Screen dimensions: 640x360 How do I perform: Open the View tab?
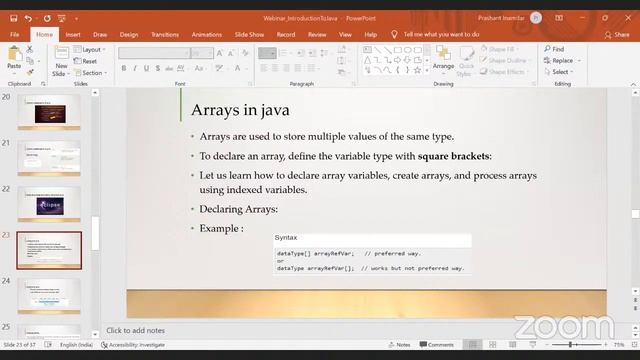tap(345, 35)
